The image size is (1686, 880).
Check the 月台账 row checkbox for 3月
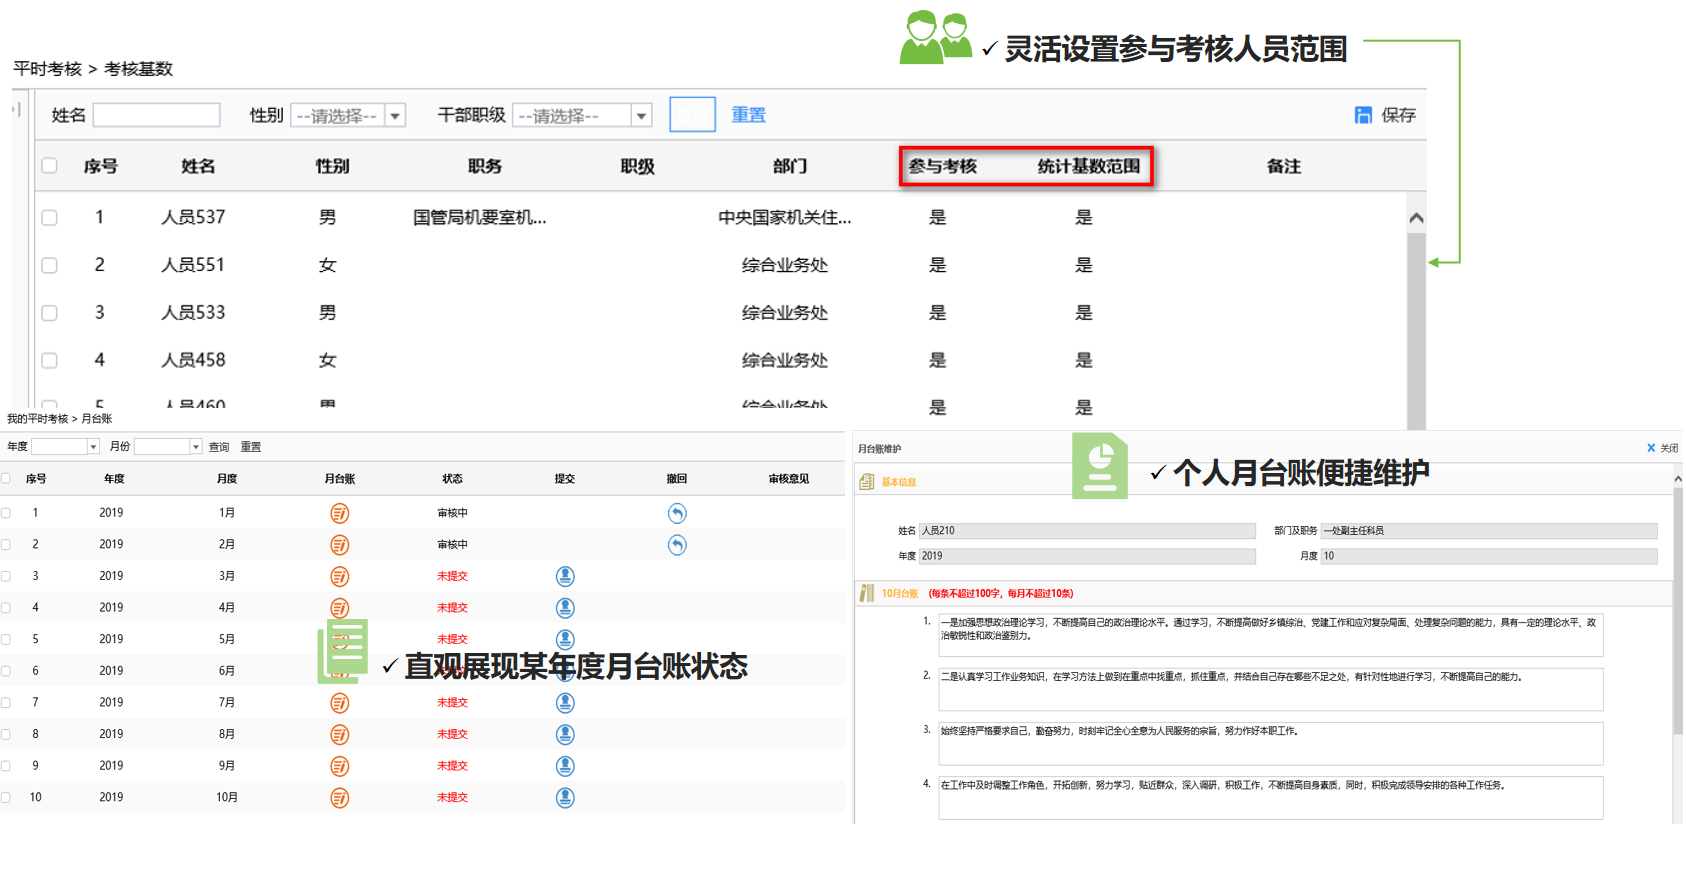[x=6, y=576]
